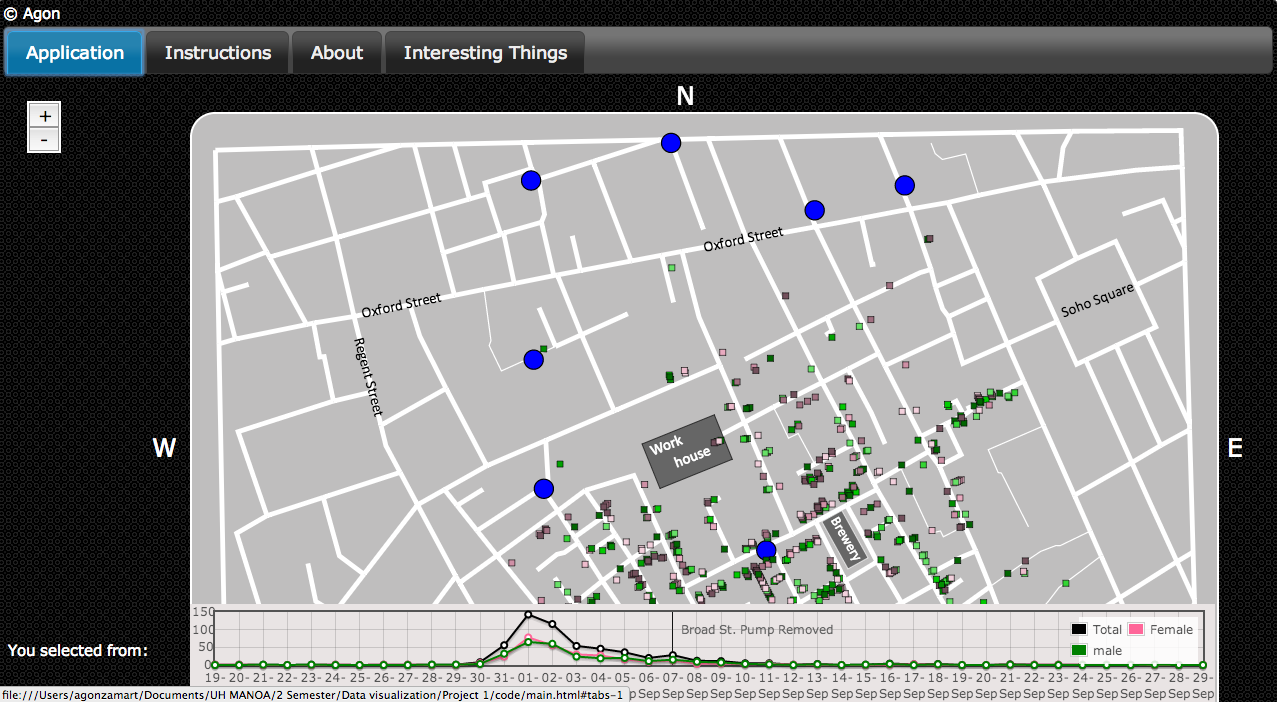Screen dimensions: 1277x702
Task: Click the 10- date label on the chart axis
Action: click(744, 678)
